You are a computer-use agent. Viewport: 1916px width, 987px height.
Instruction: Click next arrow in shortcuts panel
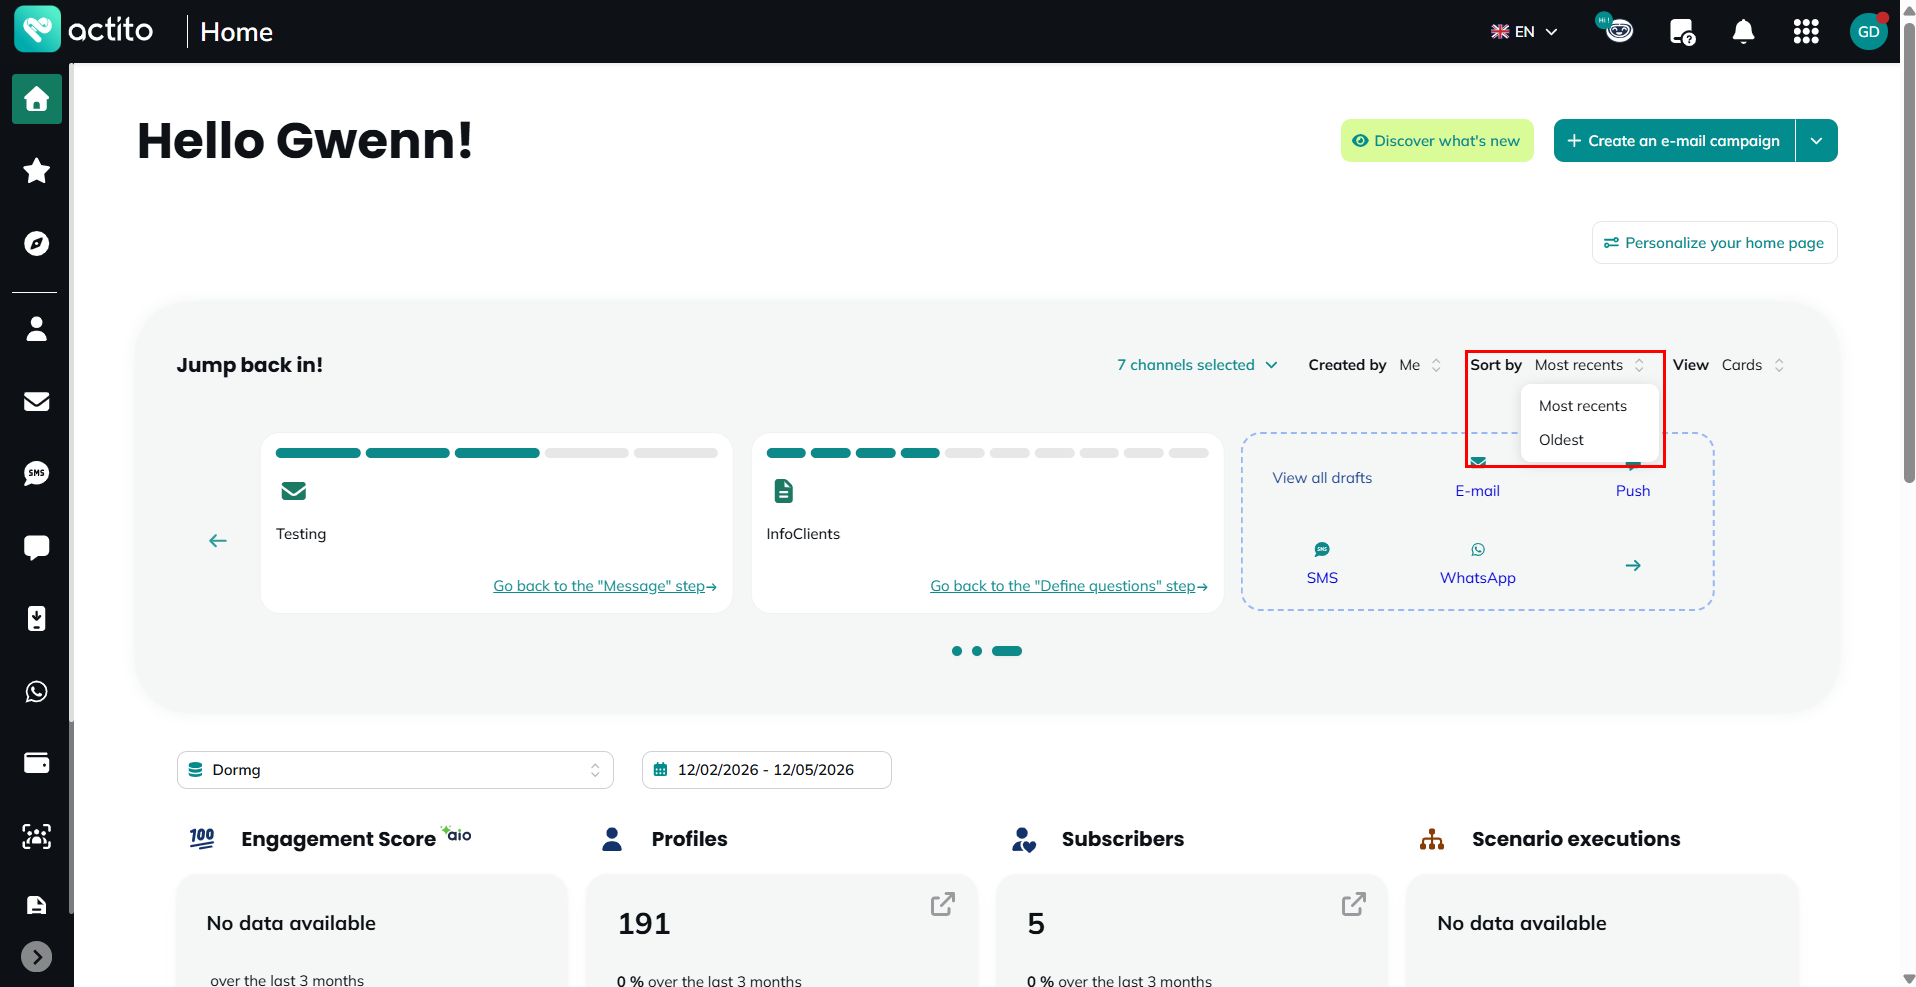coord(1633,566)
